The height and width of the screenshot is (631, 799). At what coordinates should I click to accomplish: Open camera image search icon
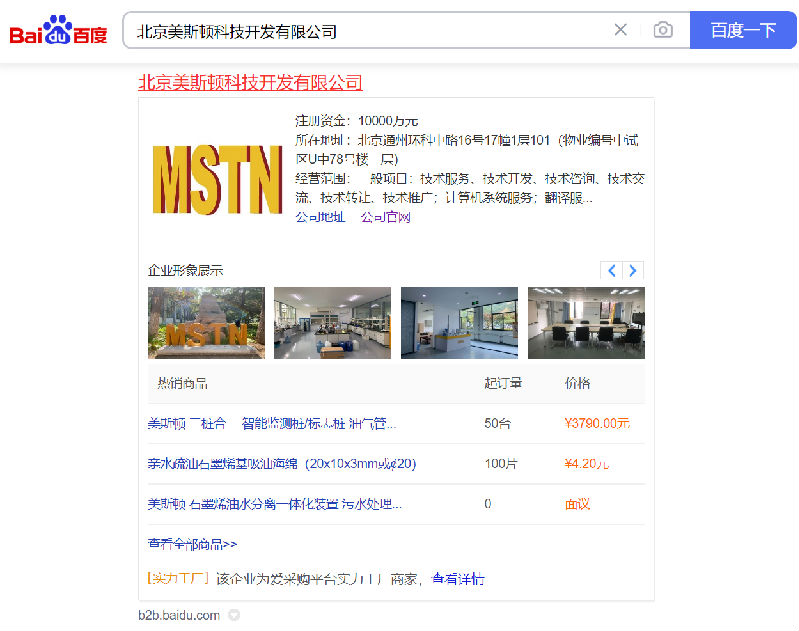coord(663,30)
